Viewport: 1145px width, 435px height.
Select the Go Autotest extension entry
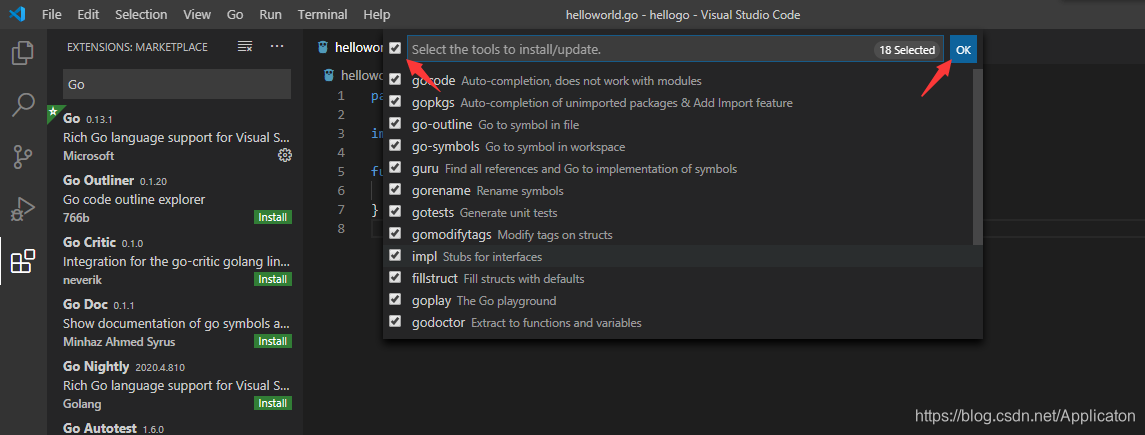click(x=175, y=426)
